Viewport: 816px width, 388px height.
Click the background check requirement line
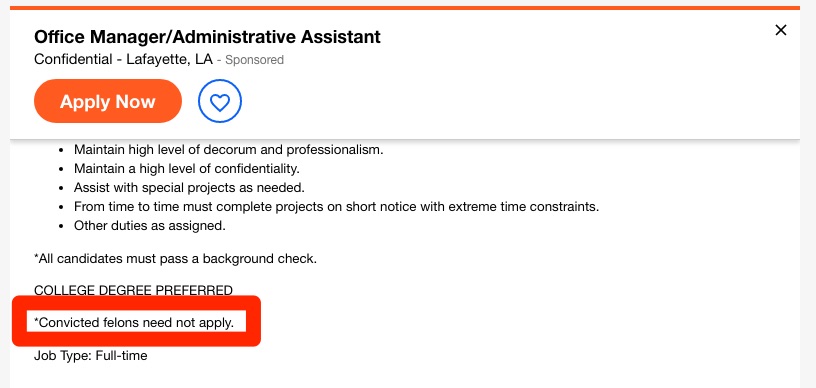175,258
